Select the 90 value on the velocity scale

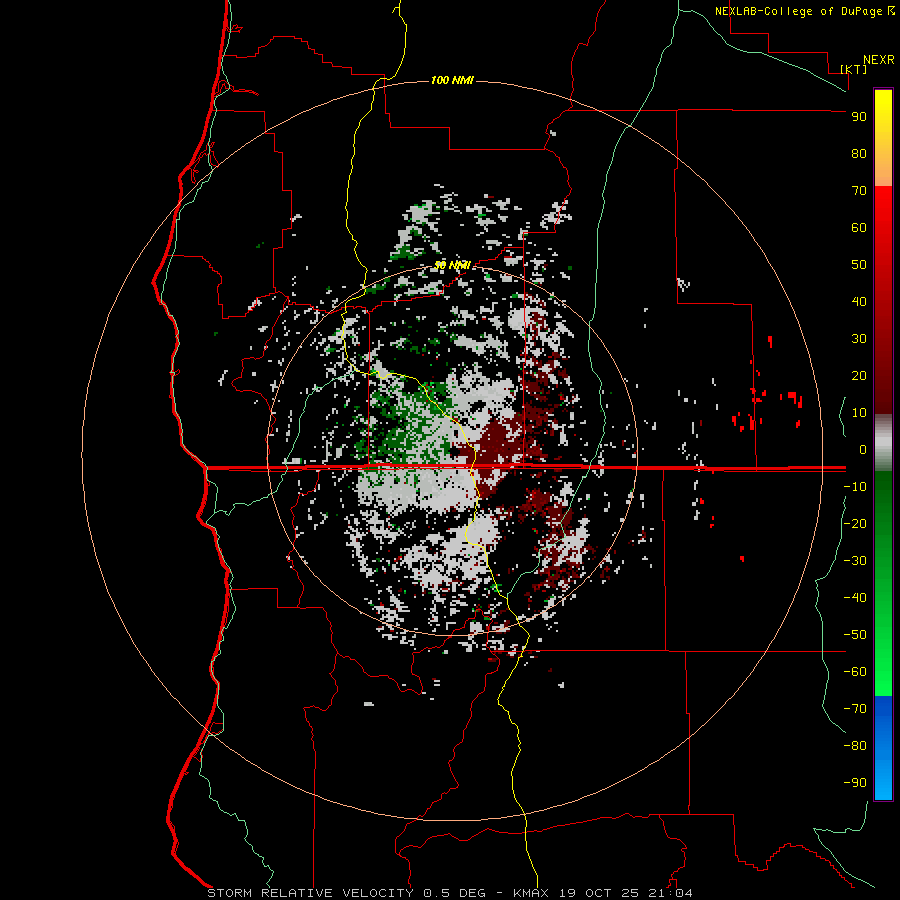[859, 117]
